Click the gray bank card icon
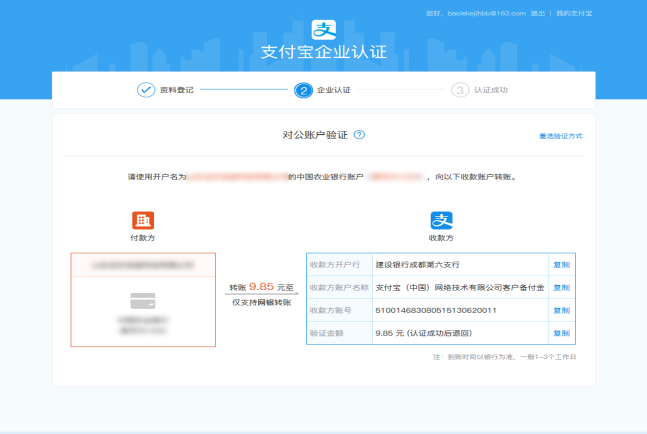This screenshot has height=434, width=647. click(x=143, y=301)
